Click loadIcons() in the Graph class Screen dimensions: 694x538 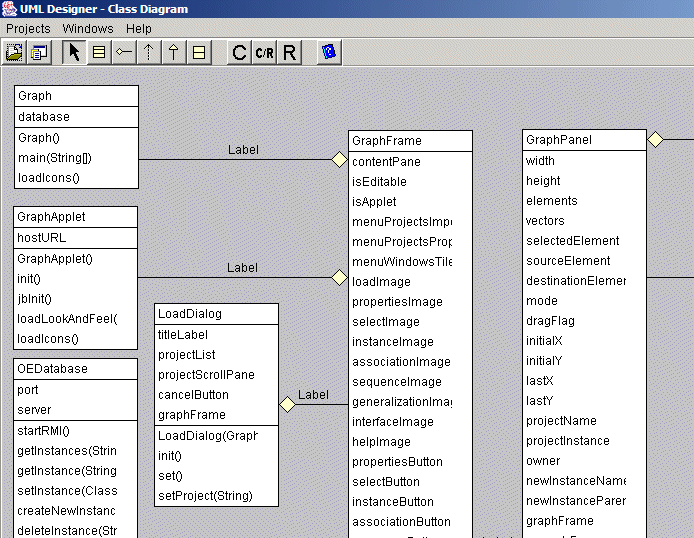49,178
